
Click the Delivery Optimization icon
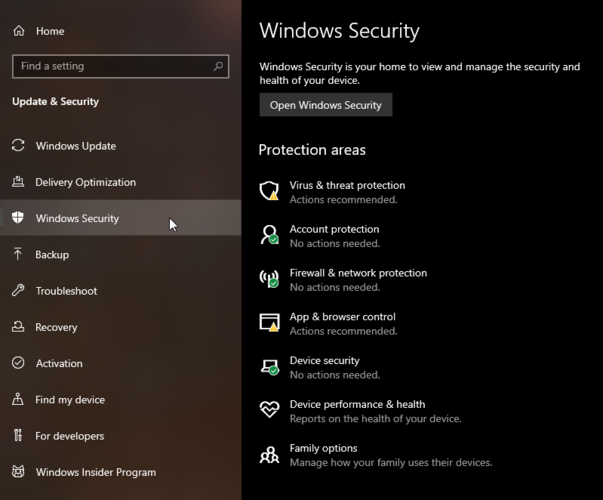18,182
